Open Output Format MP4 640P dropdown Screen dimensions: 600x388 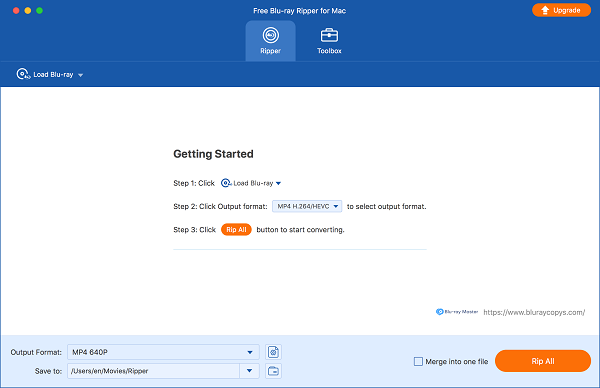click(163, 352)
